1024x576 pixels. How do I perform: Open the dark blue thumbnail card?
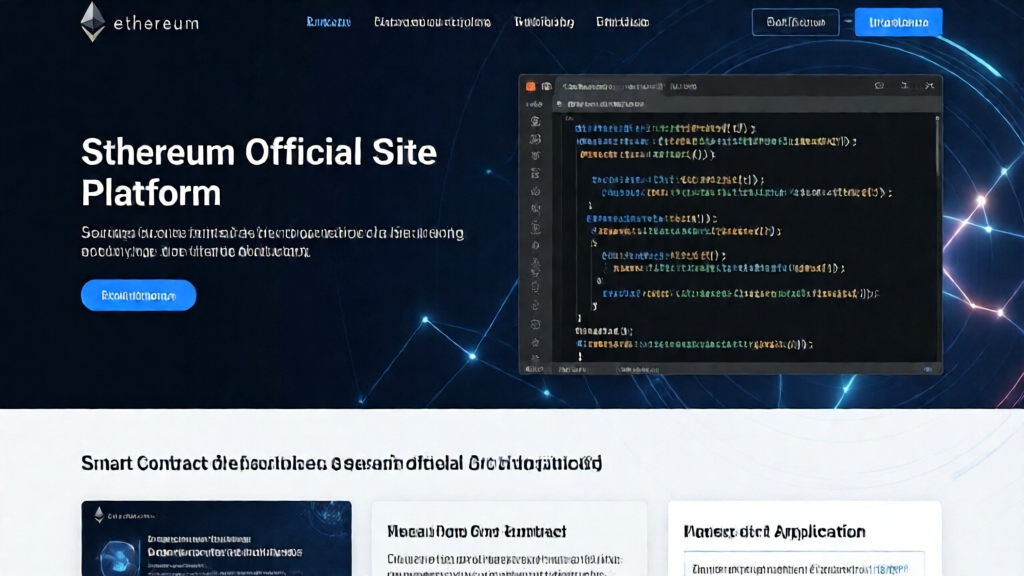[x=216, y=539]
